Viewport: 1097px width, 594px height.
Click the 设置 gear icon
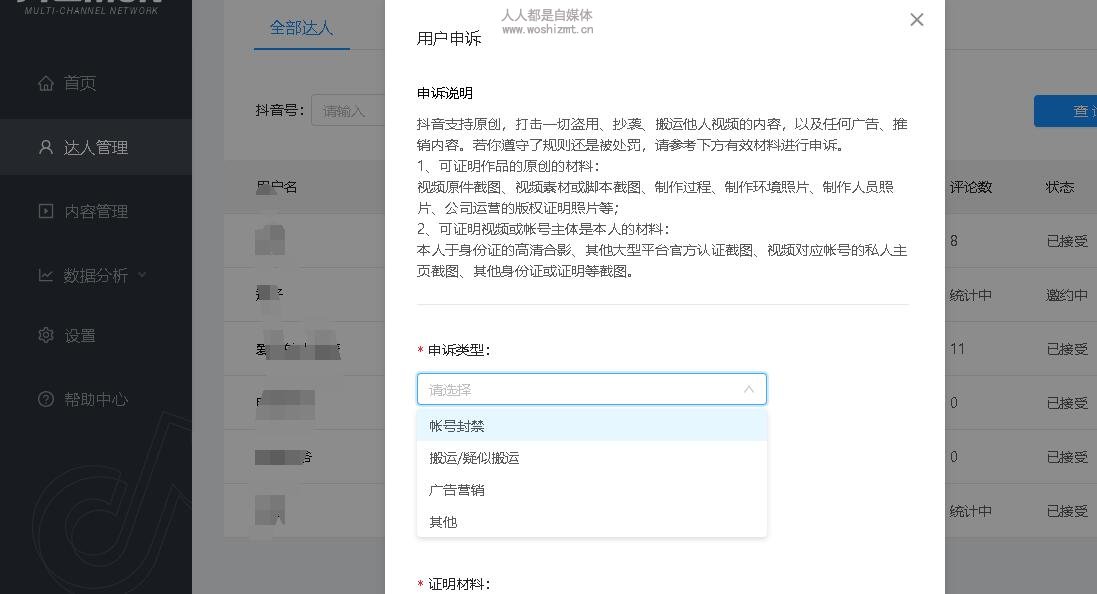45,335
